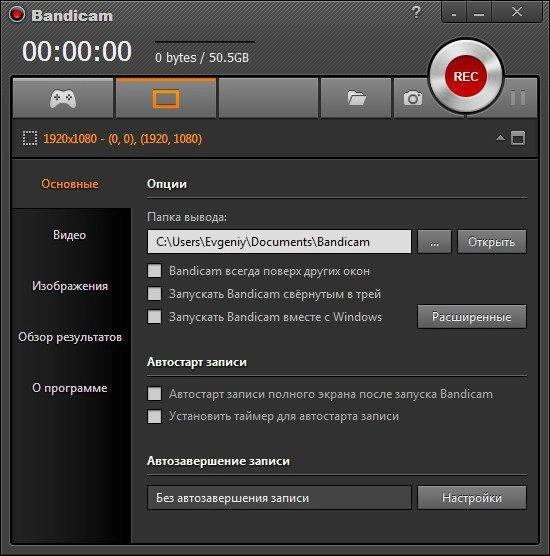
Task: Open Расширенные advanced options button
Action: point(472,317)
